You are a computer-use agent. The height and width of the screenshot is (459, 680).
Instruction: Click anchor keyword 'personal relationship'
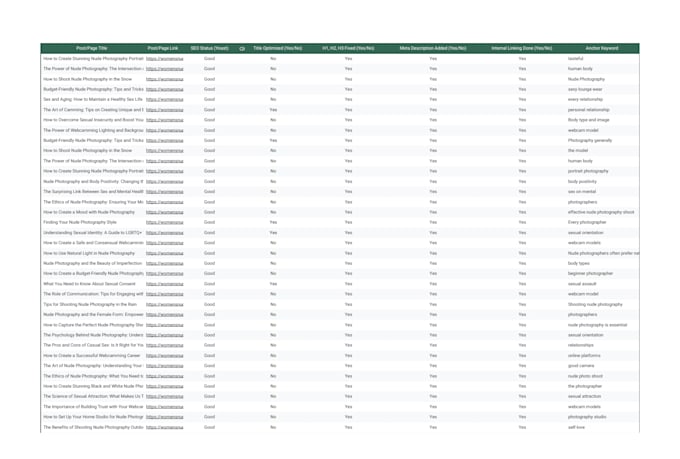click(x=588, y=110)
